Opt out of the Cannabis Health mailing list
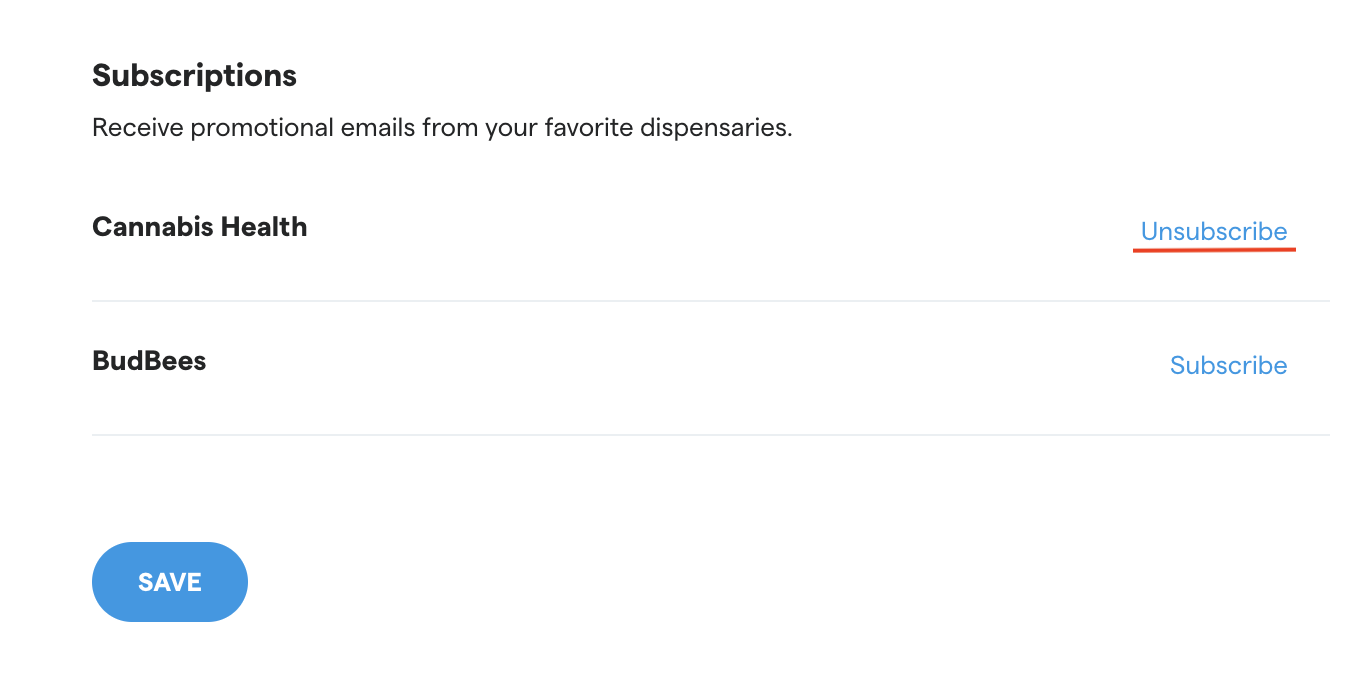Screen dimensions: 1372x682 (x=1213, y=231)
